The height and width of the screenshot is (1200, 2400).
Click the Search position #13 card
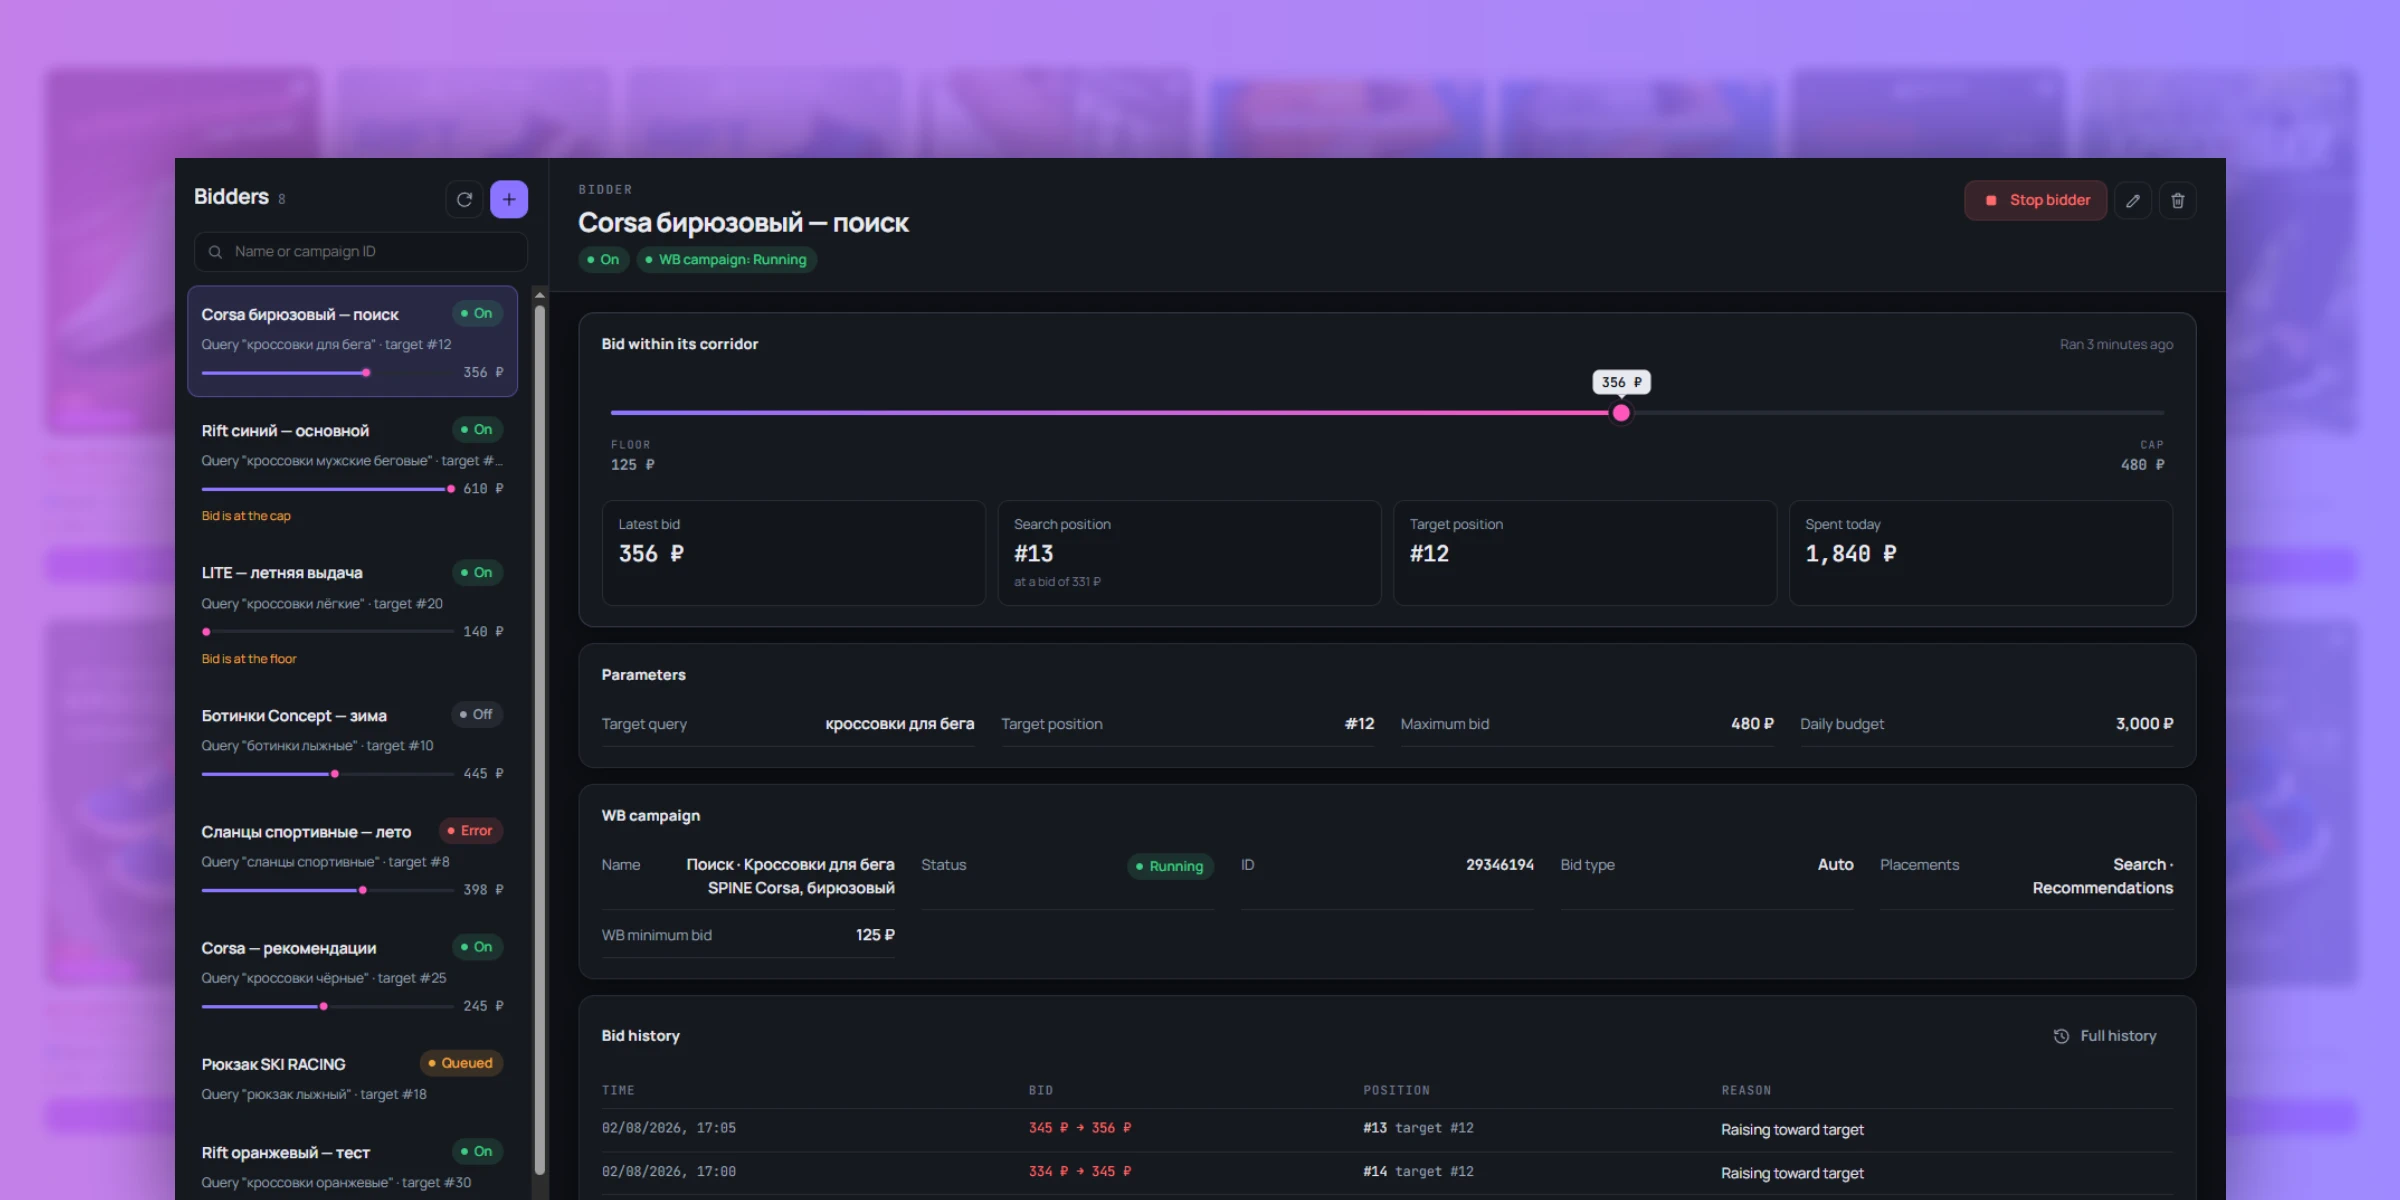click(1189, 553)
